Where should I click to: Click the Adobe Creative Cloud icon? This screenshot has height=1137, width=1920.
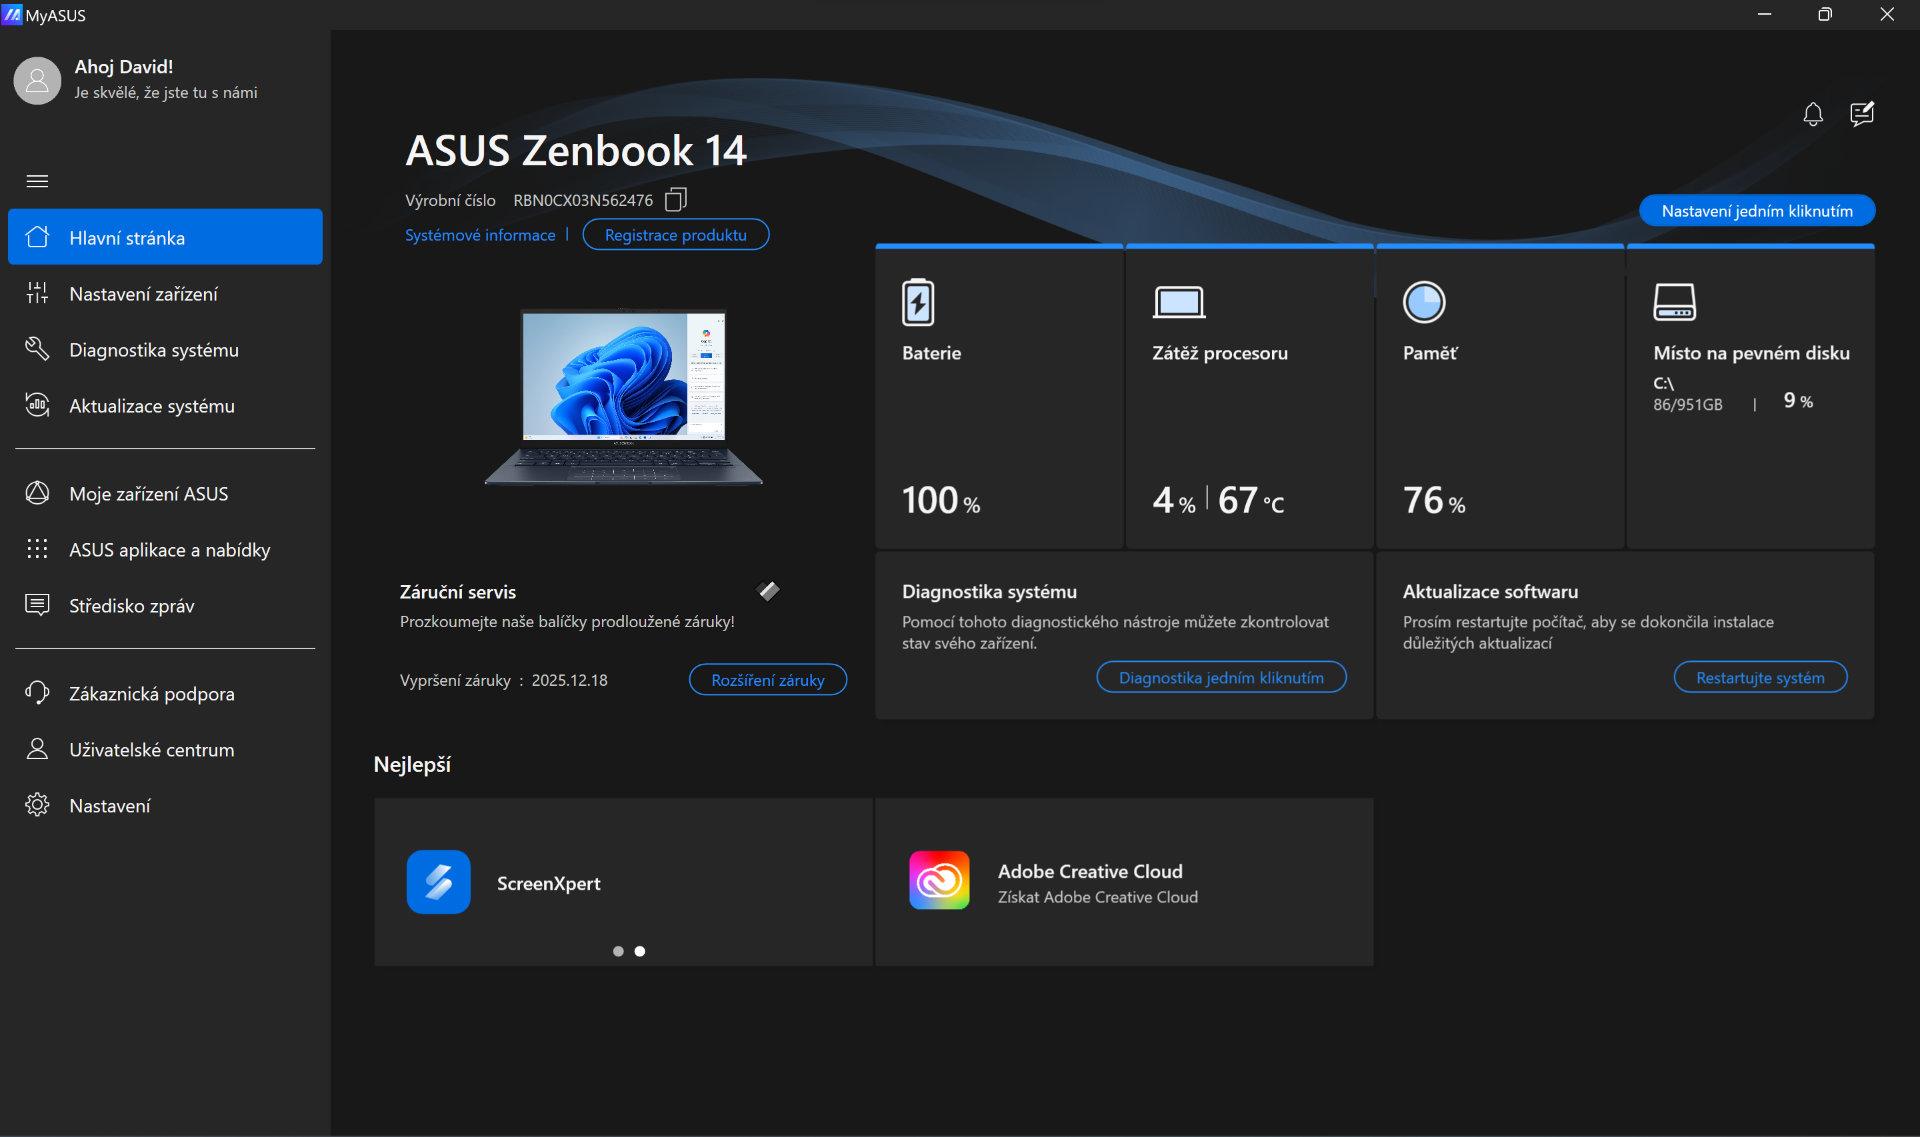[939, 880]
